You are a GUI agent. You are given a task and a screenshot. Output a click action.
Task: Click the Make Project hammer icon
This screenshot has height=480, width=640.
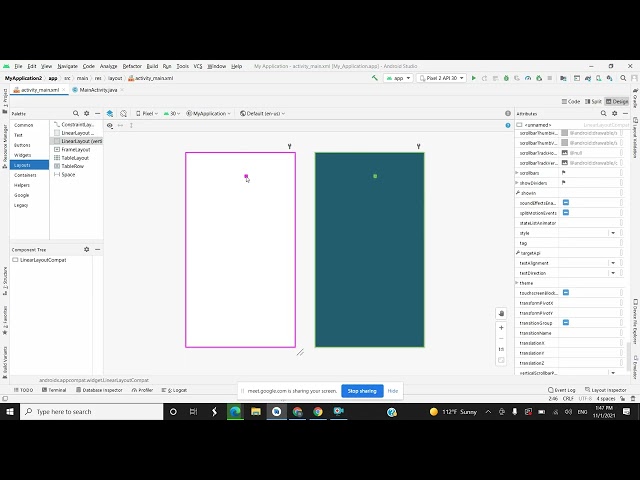[374, 78]
